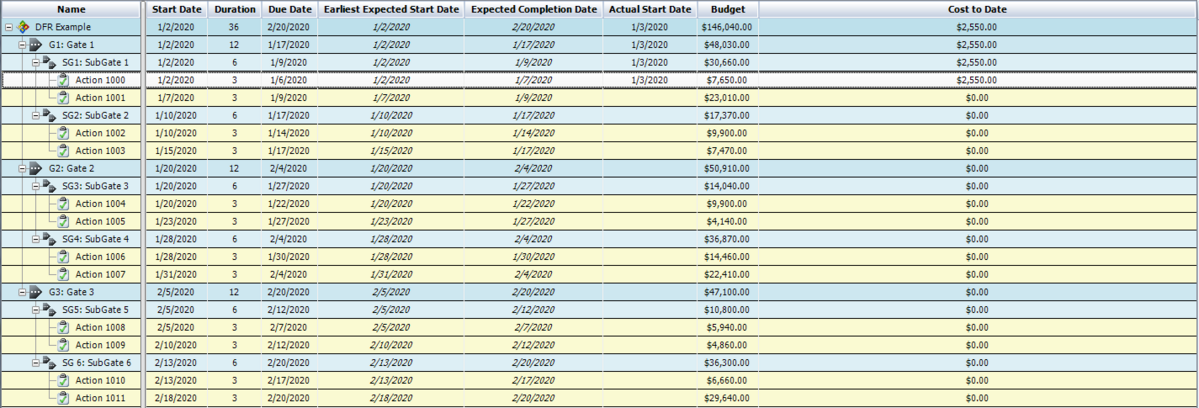Click the $29,640.00 budget for Action 1011
1199x408 pixels.
[x=727, y=398]
